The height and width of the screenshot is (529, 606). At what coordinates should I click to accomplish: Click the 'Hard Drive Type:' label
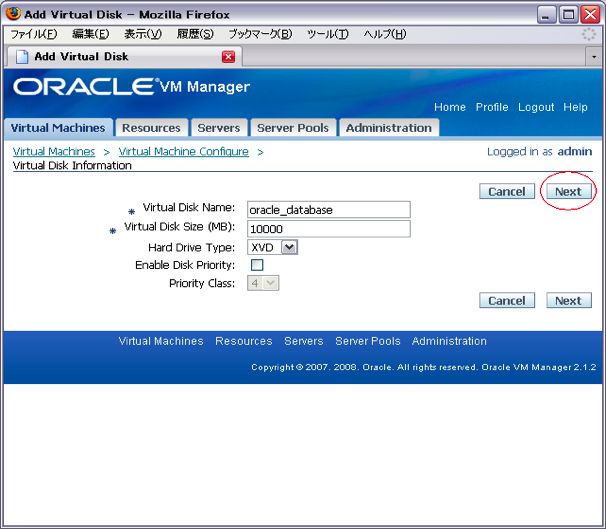tap(191, 247)
